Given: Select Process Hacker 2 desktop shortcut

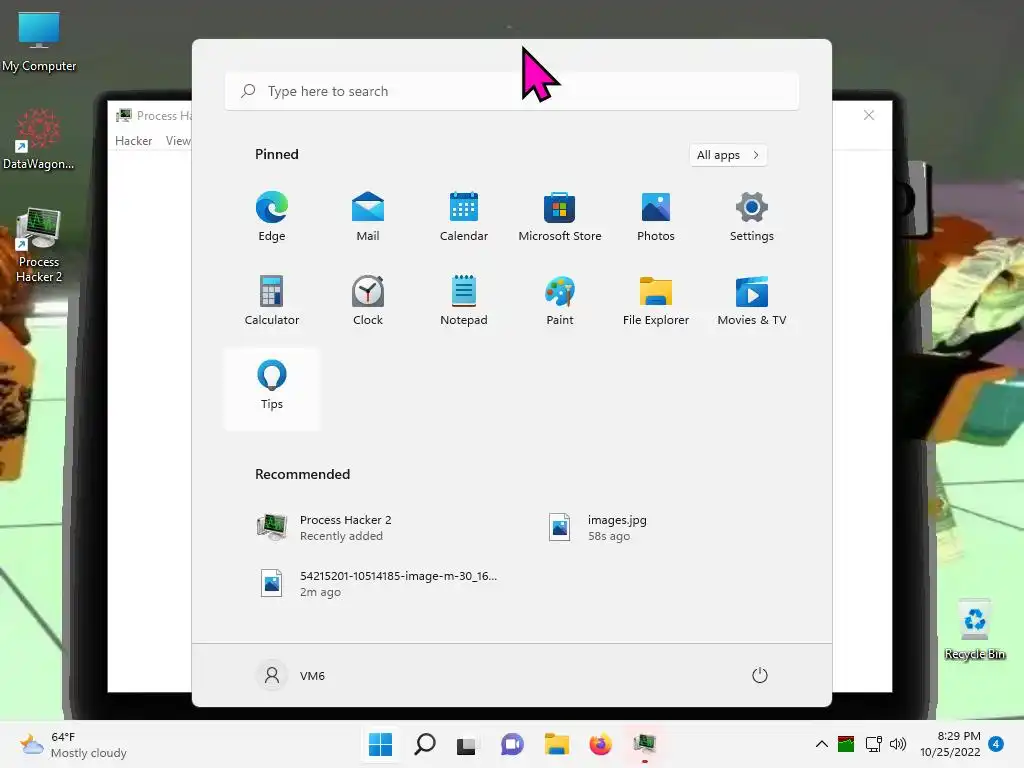Looking at the screenshot, I should [39, 245].
